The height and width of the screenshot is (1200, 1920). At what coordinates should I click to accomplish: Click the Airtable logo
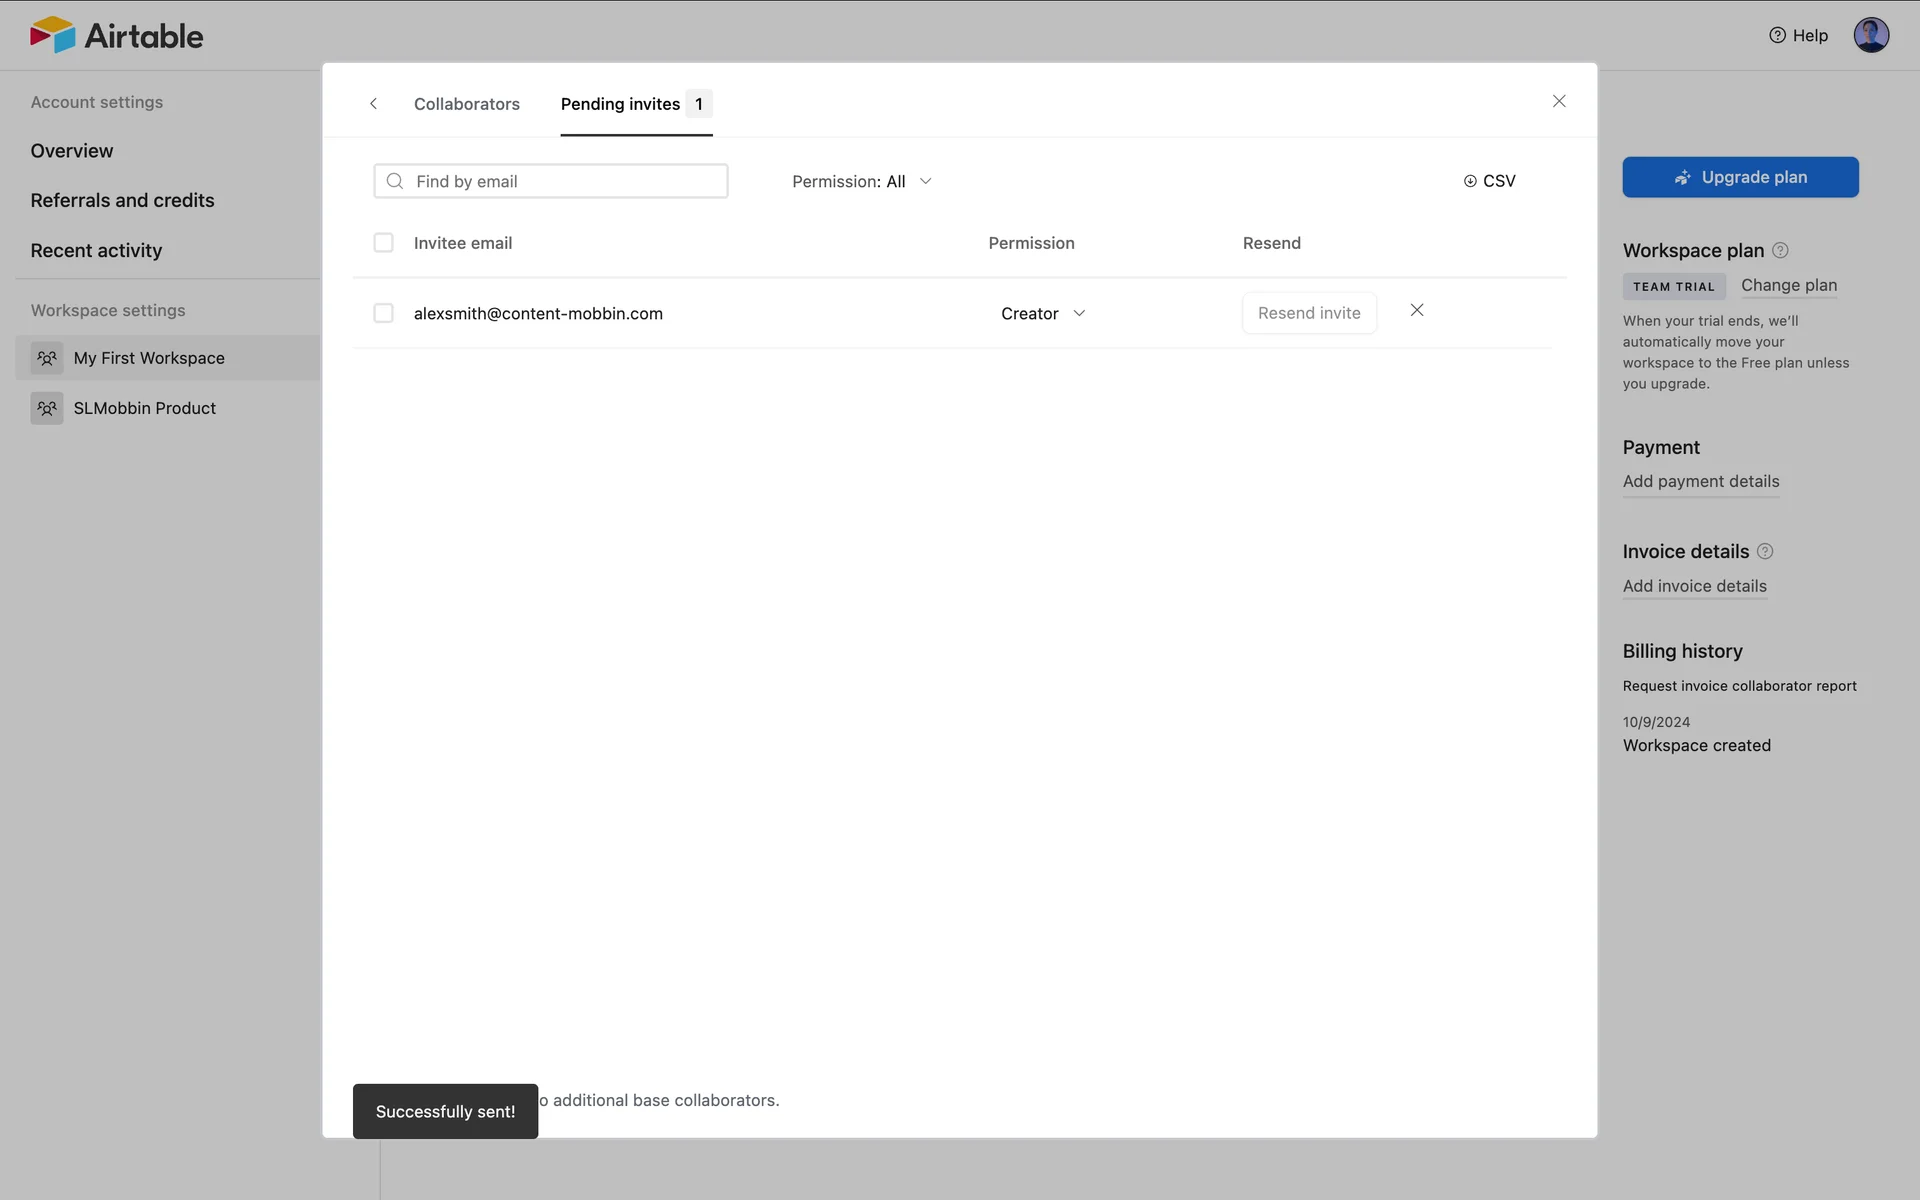[x=116, y=35]
